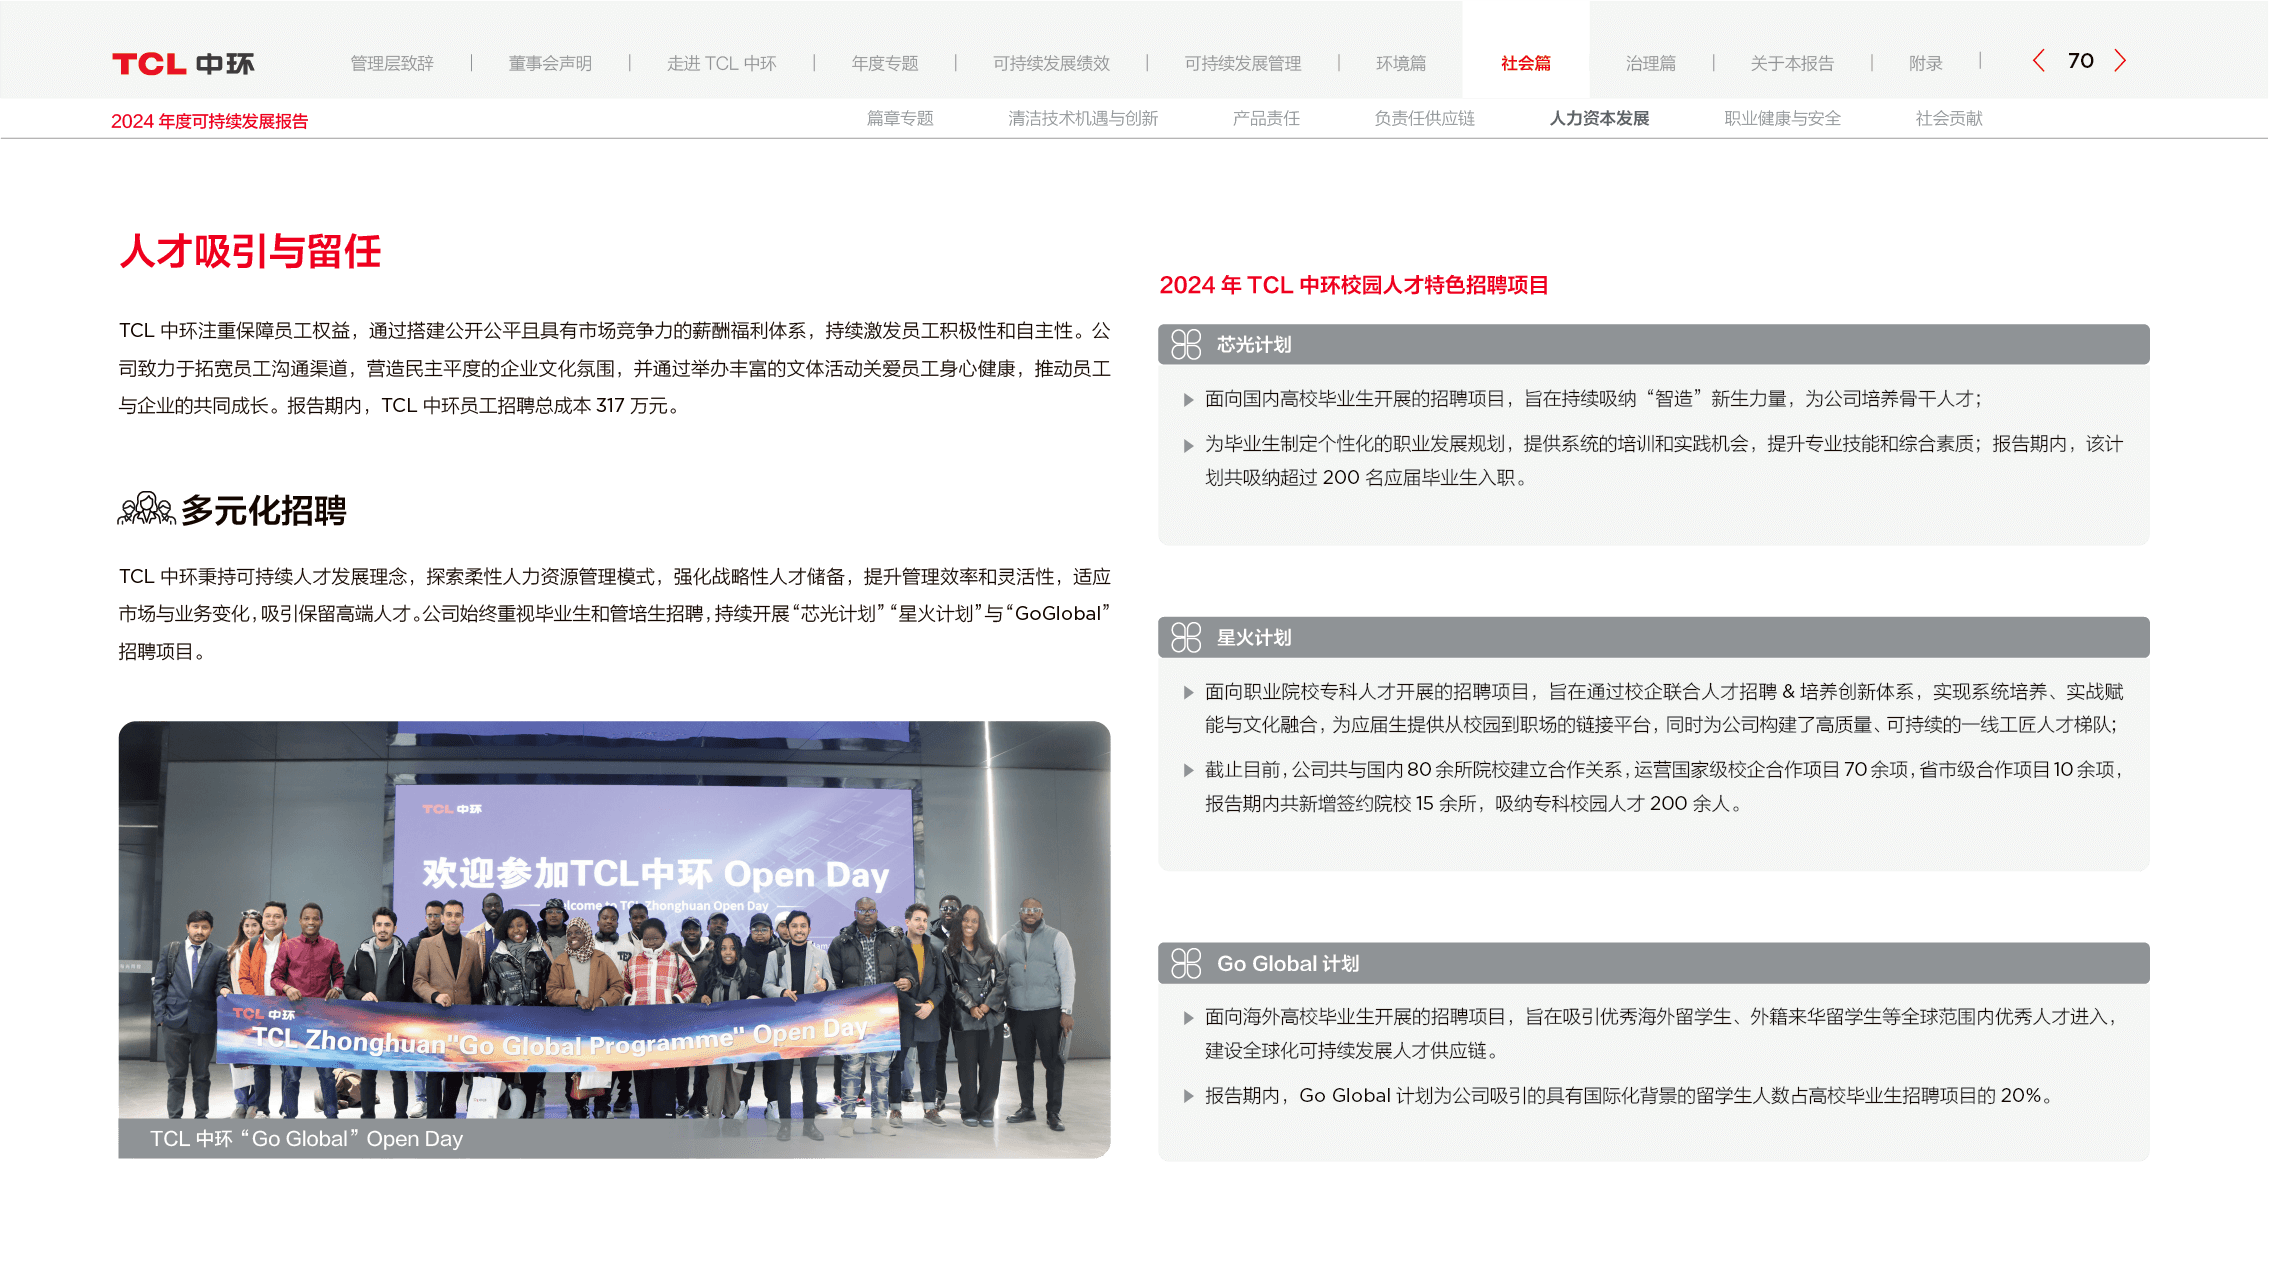Click the 芯光计划 clover icon
2269x1277 pixels.
1186,345
